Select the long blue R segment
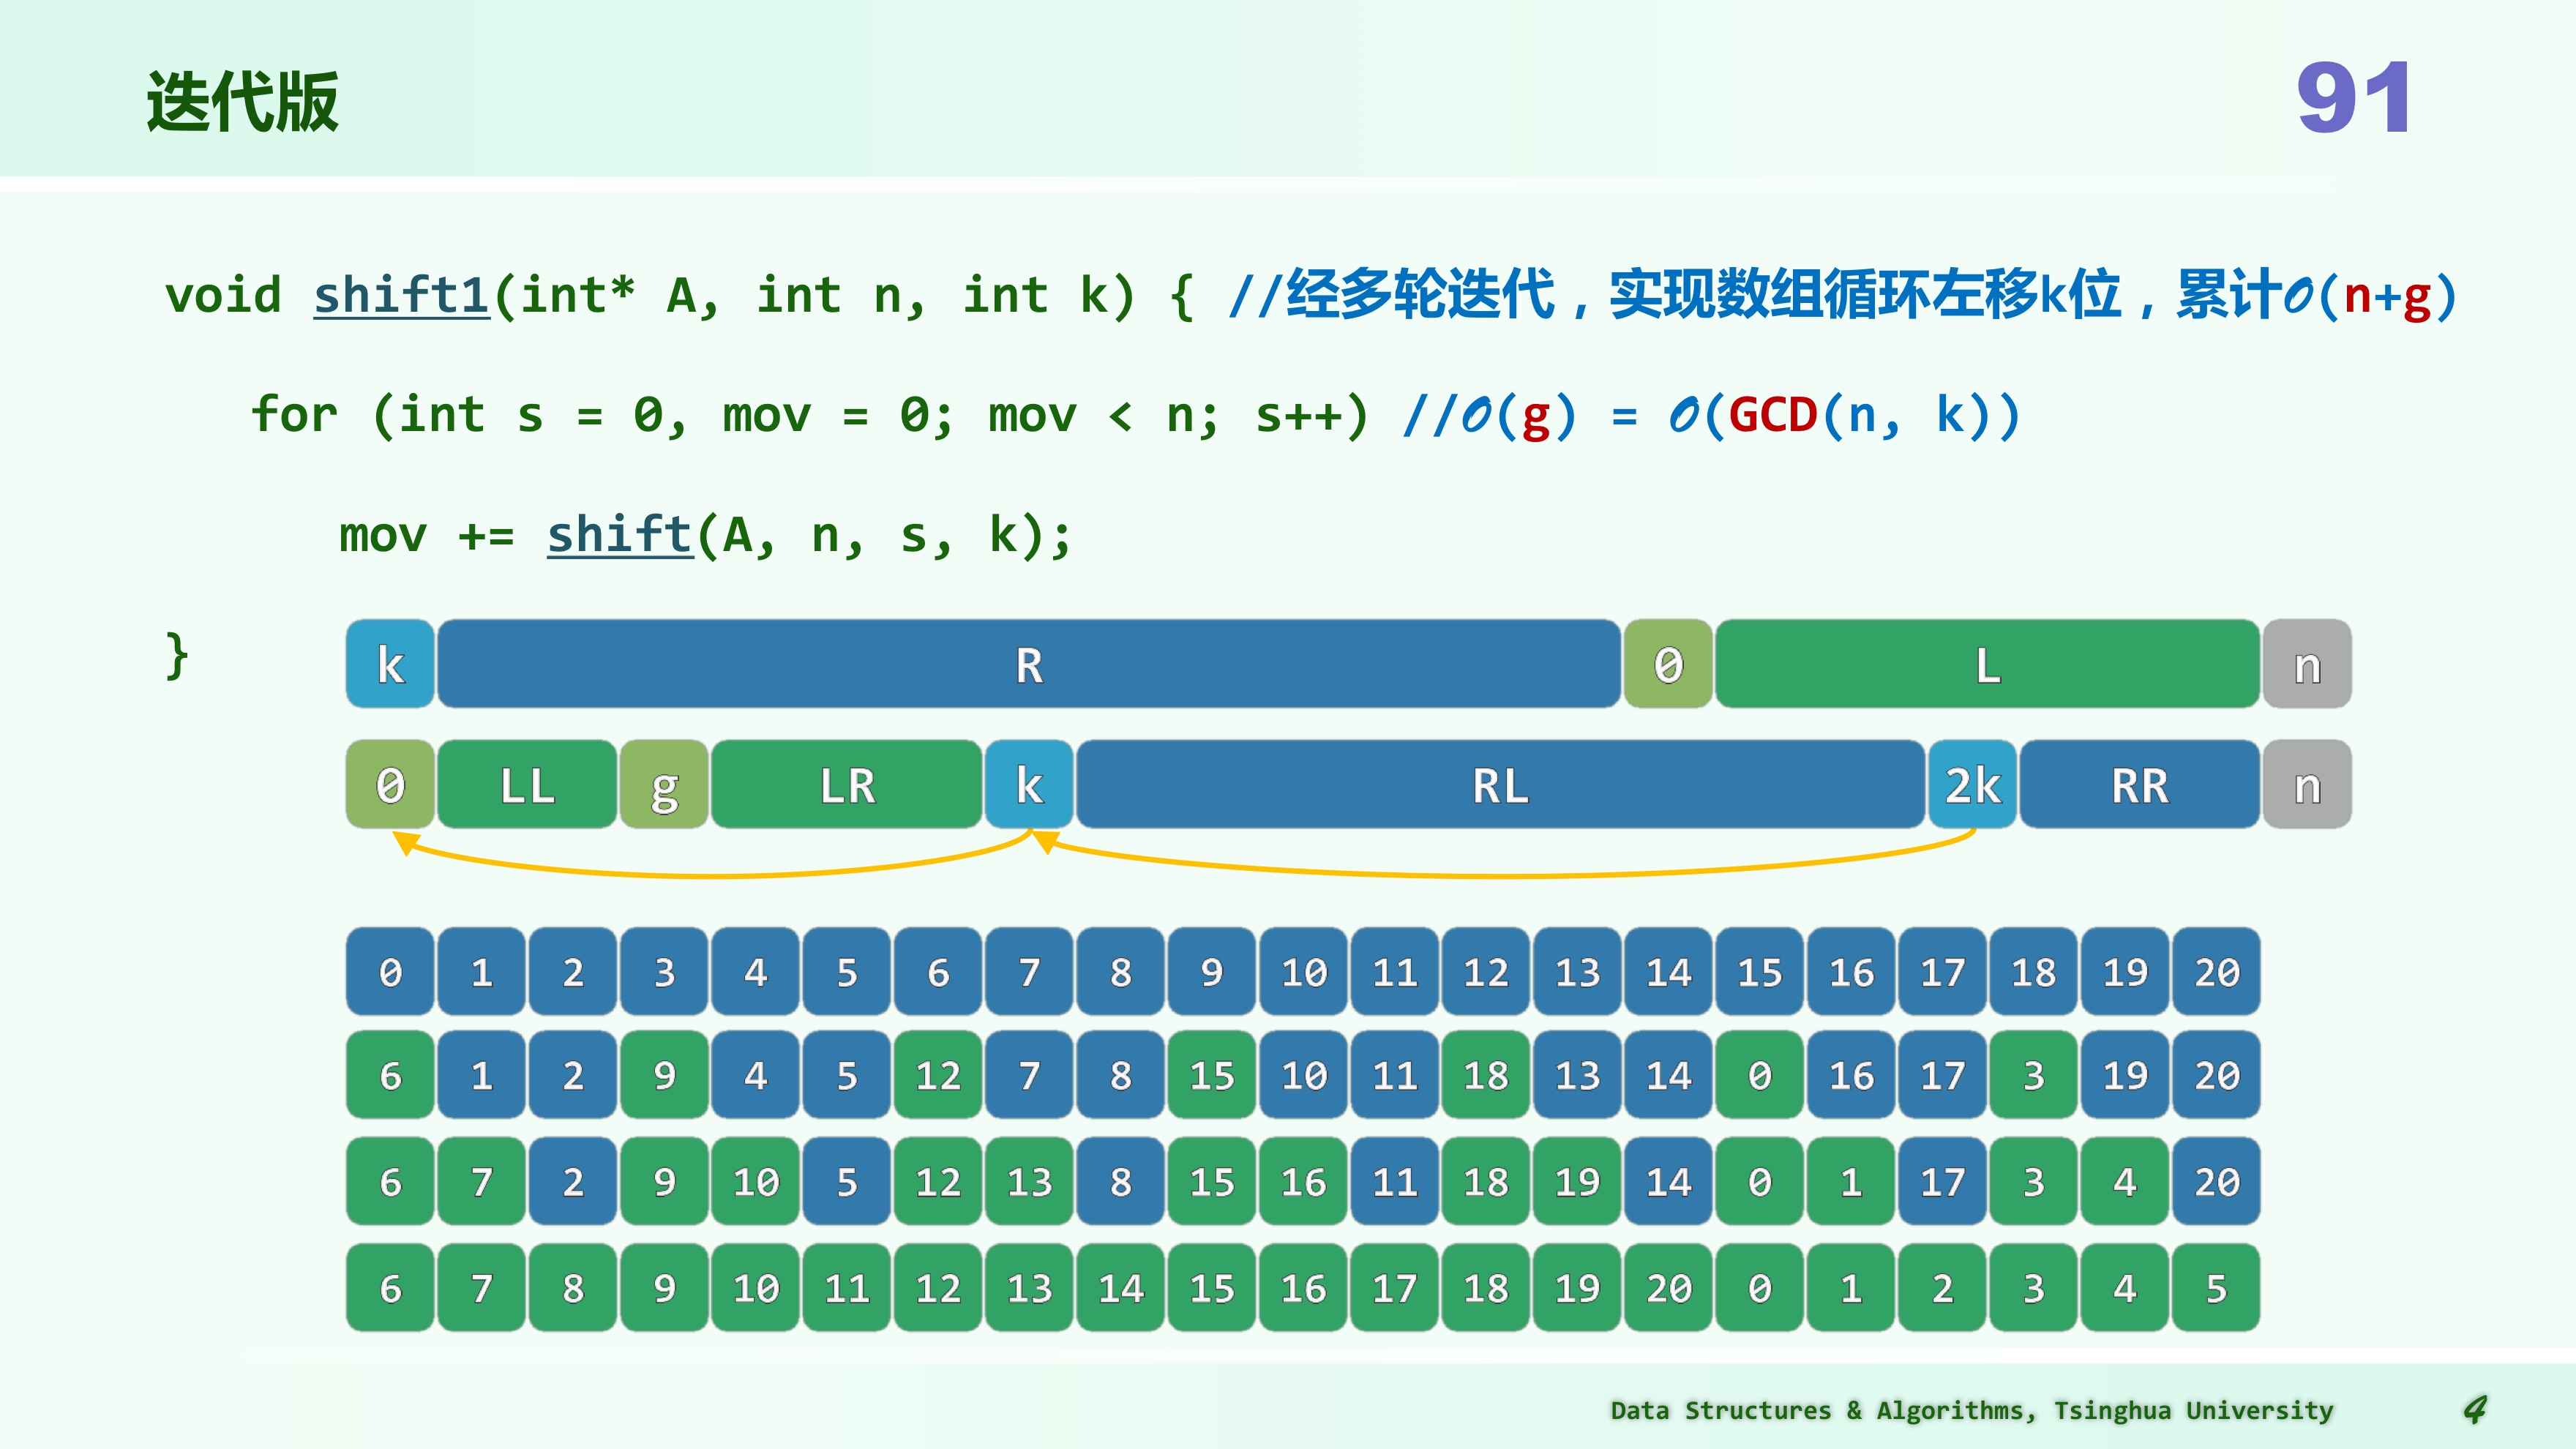The width and height of the screenshot is (2576, 1449). tap(1028, 665)
